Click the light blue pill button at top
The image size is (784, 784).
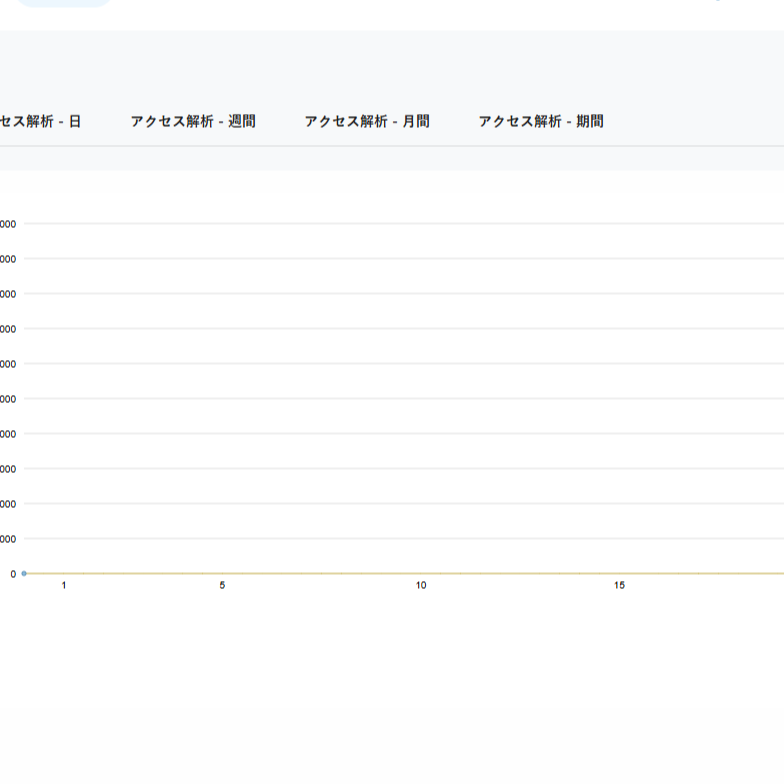[64, 3]
